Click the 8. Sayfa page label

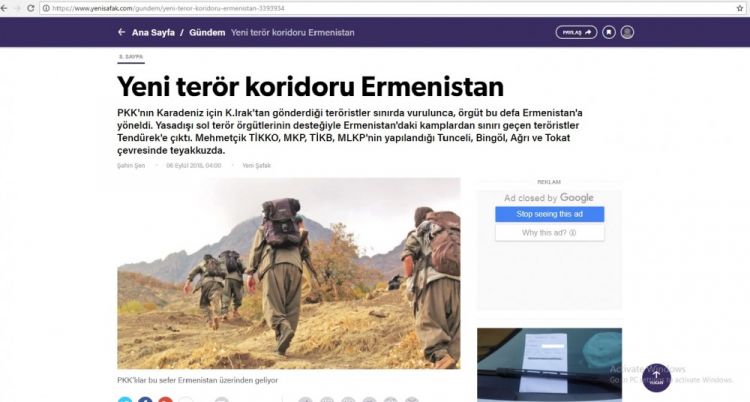[x=132, y=58]
